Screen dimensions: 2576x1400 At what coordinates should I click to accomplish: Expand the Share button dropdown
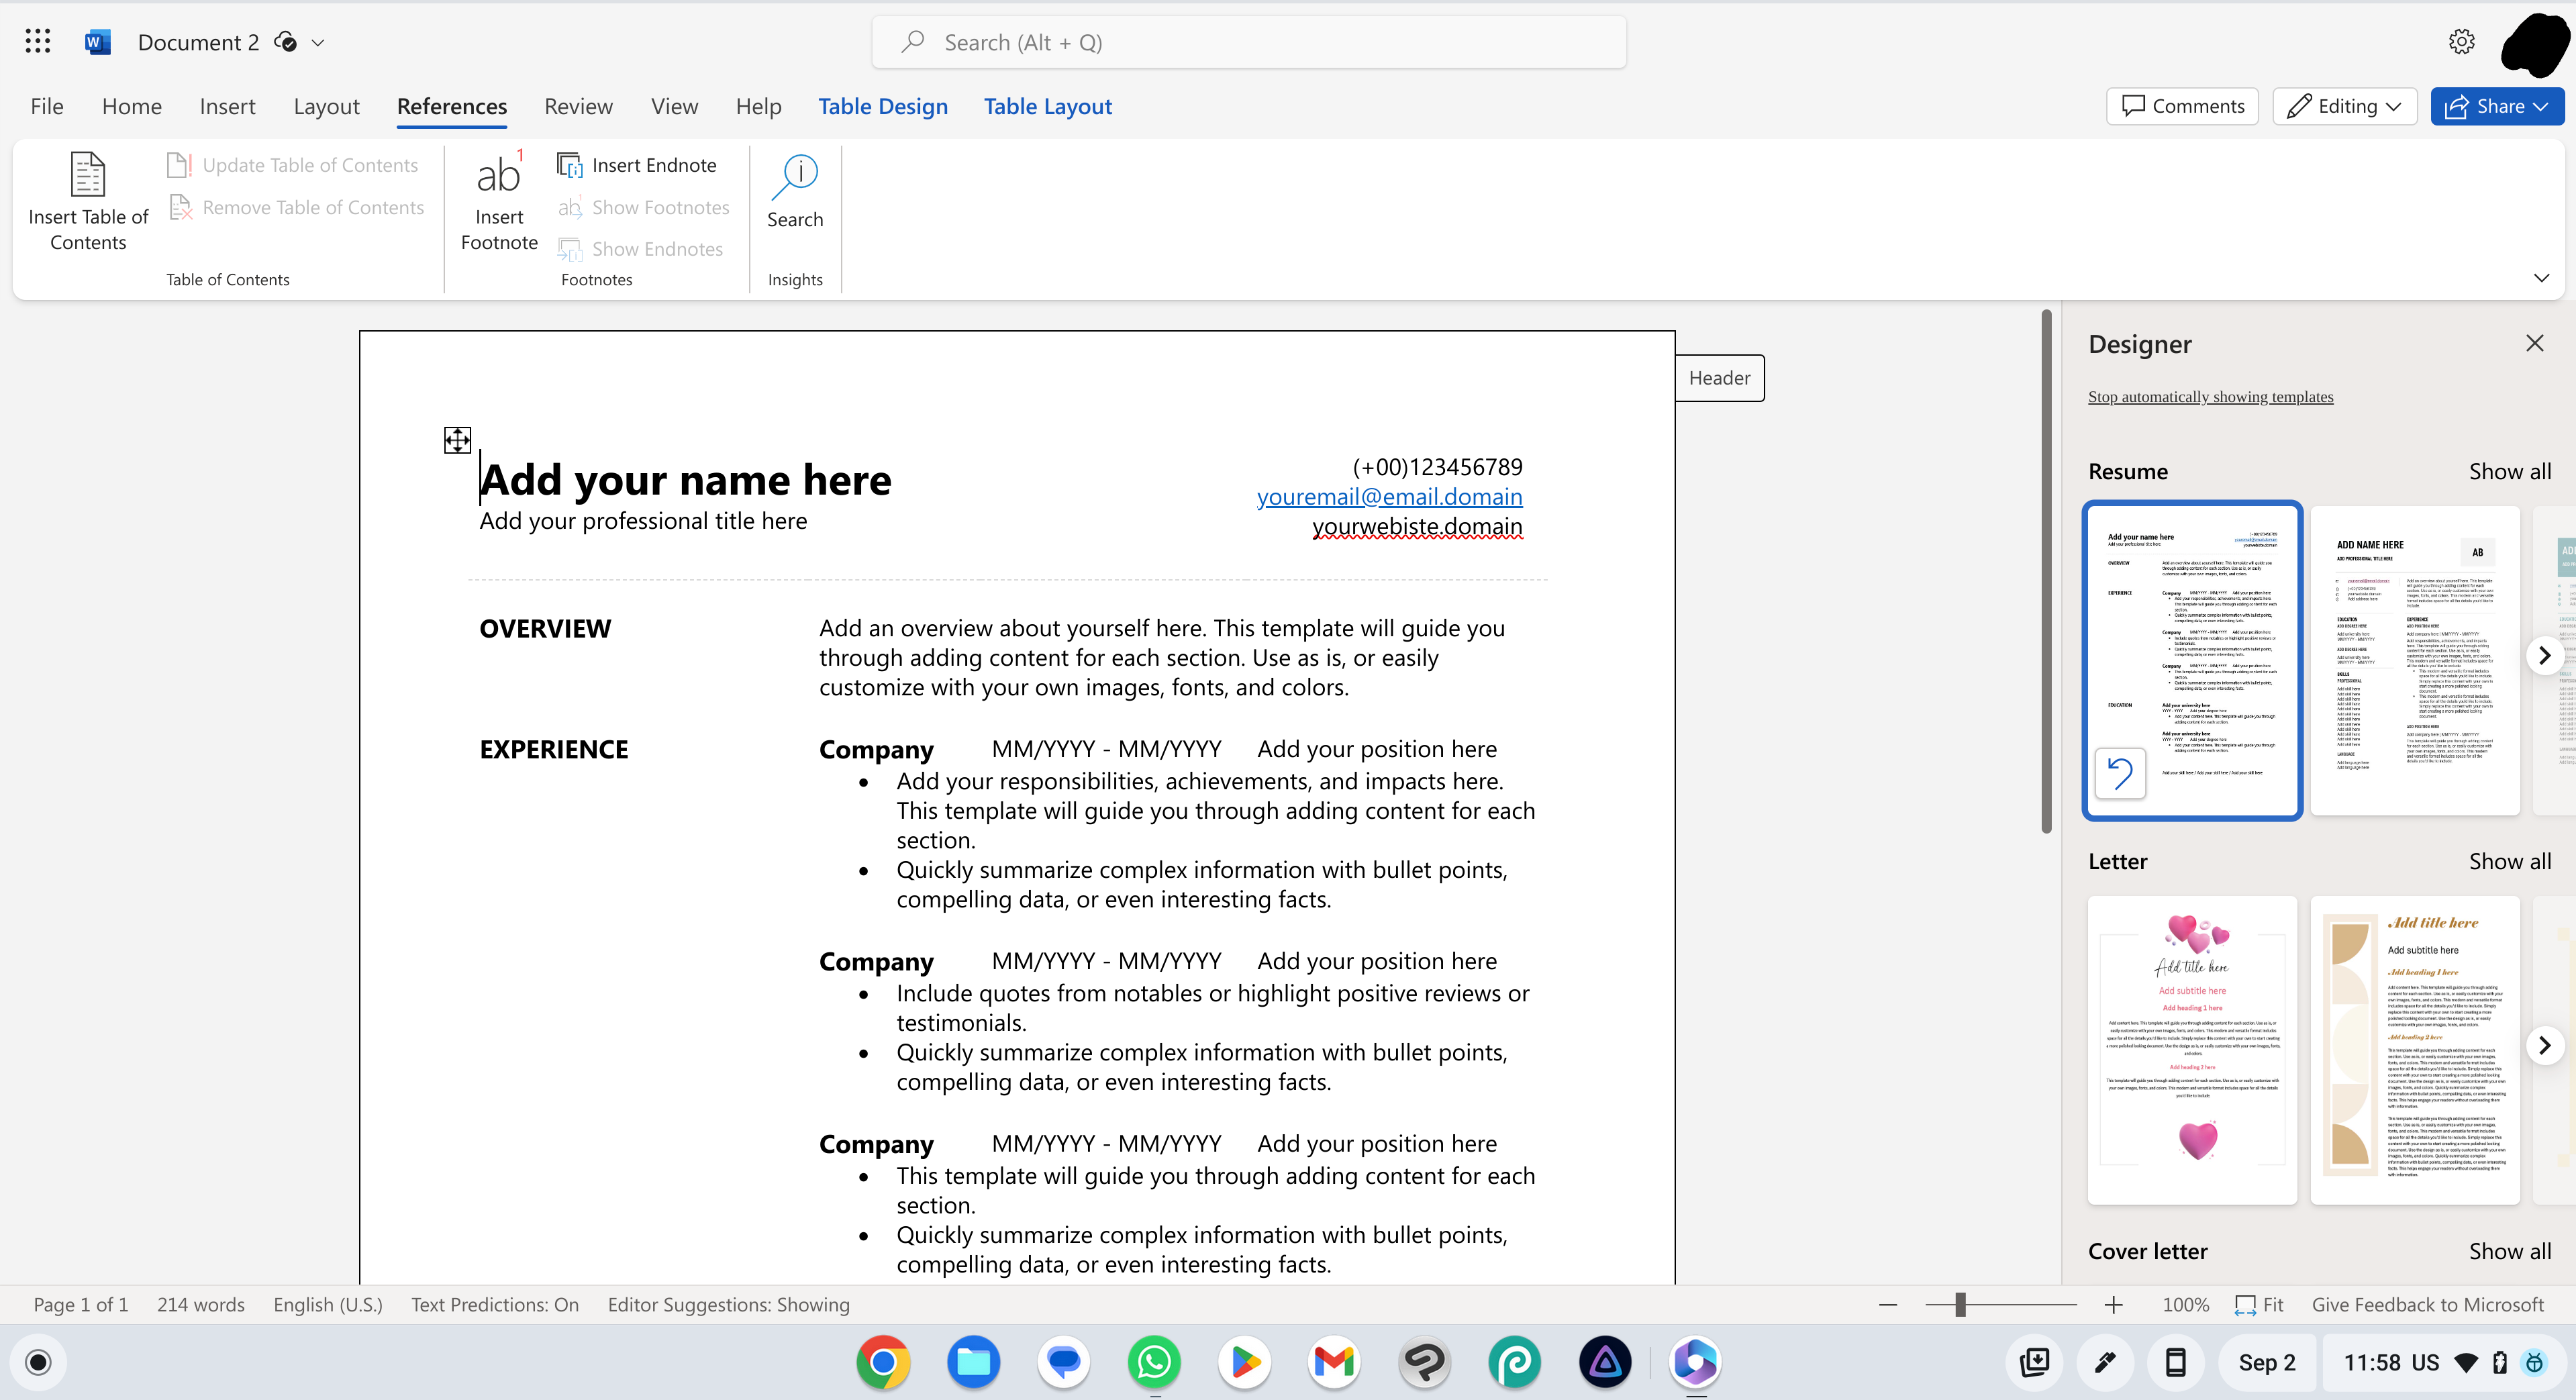(2542, 106)
